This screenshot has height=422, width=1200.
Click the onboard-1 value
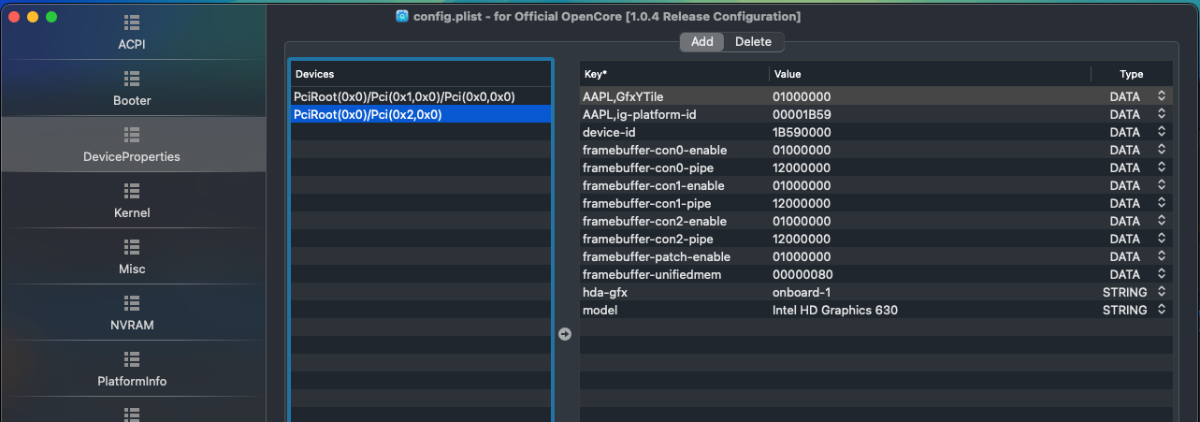pos(802,292)
